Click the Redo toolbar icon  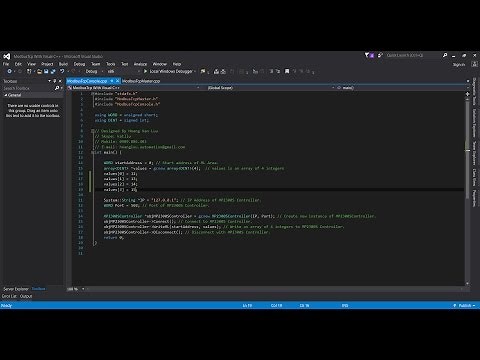coord(74,71)
